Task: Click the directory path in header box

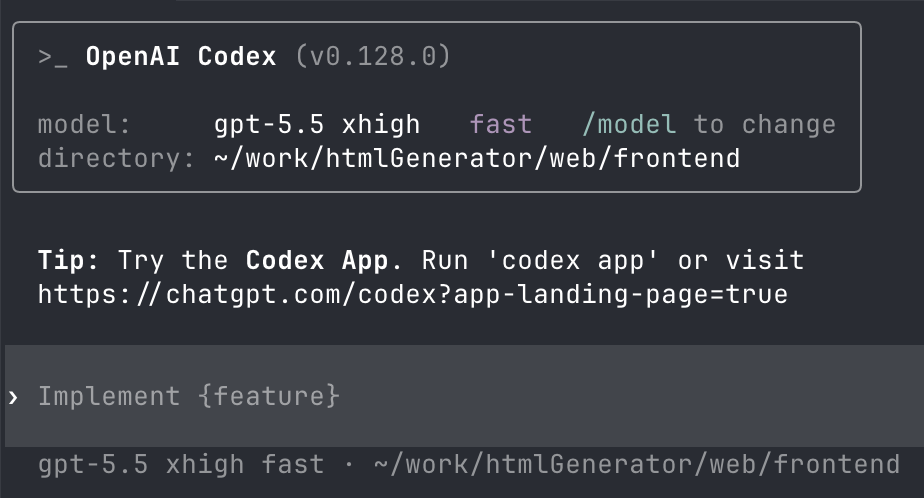Action: [477, 159]
